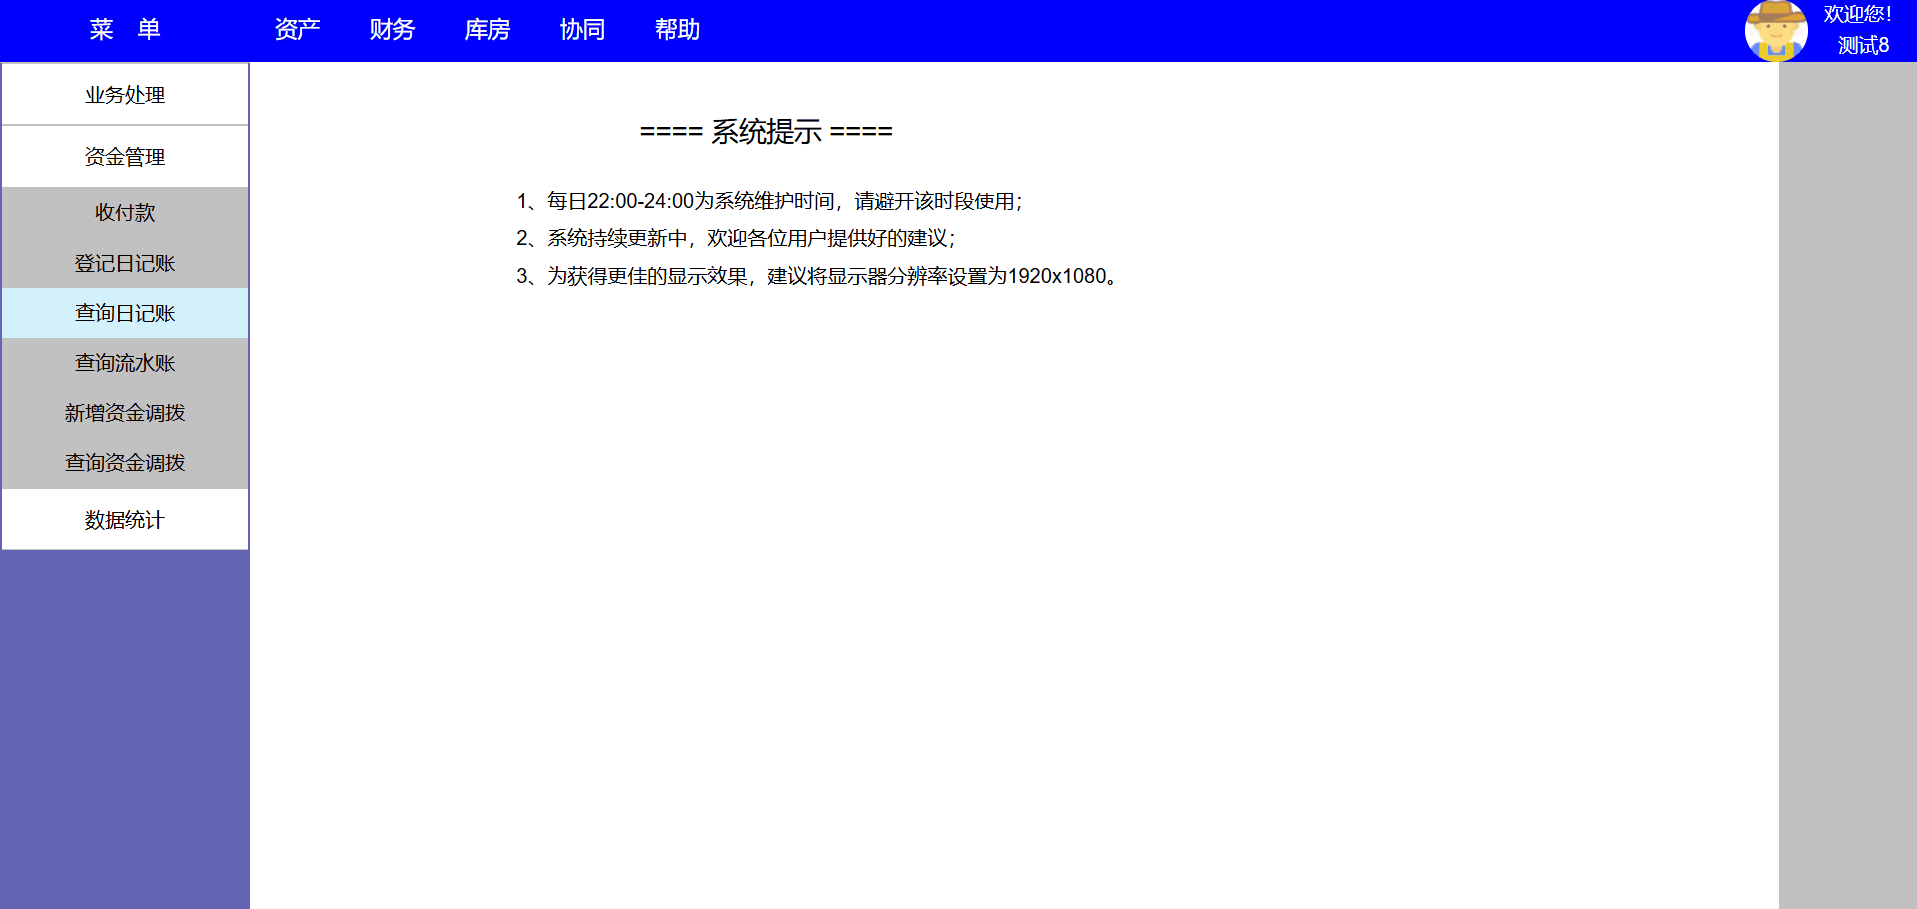Image resolution: width=1917 pixels, height=909 pixels.
Task: Open the 财务 top menu
Action: tap(392, 30)
